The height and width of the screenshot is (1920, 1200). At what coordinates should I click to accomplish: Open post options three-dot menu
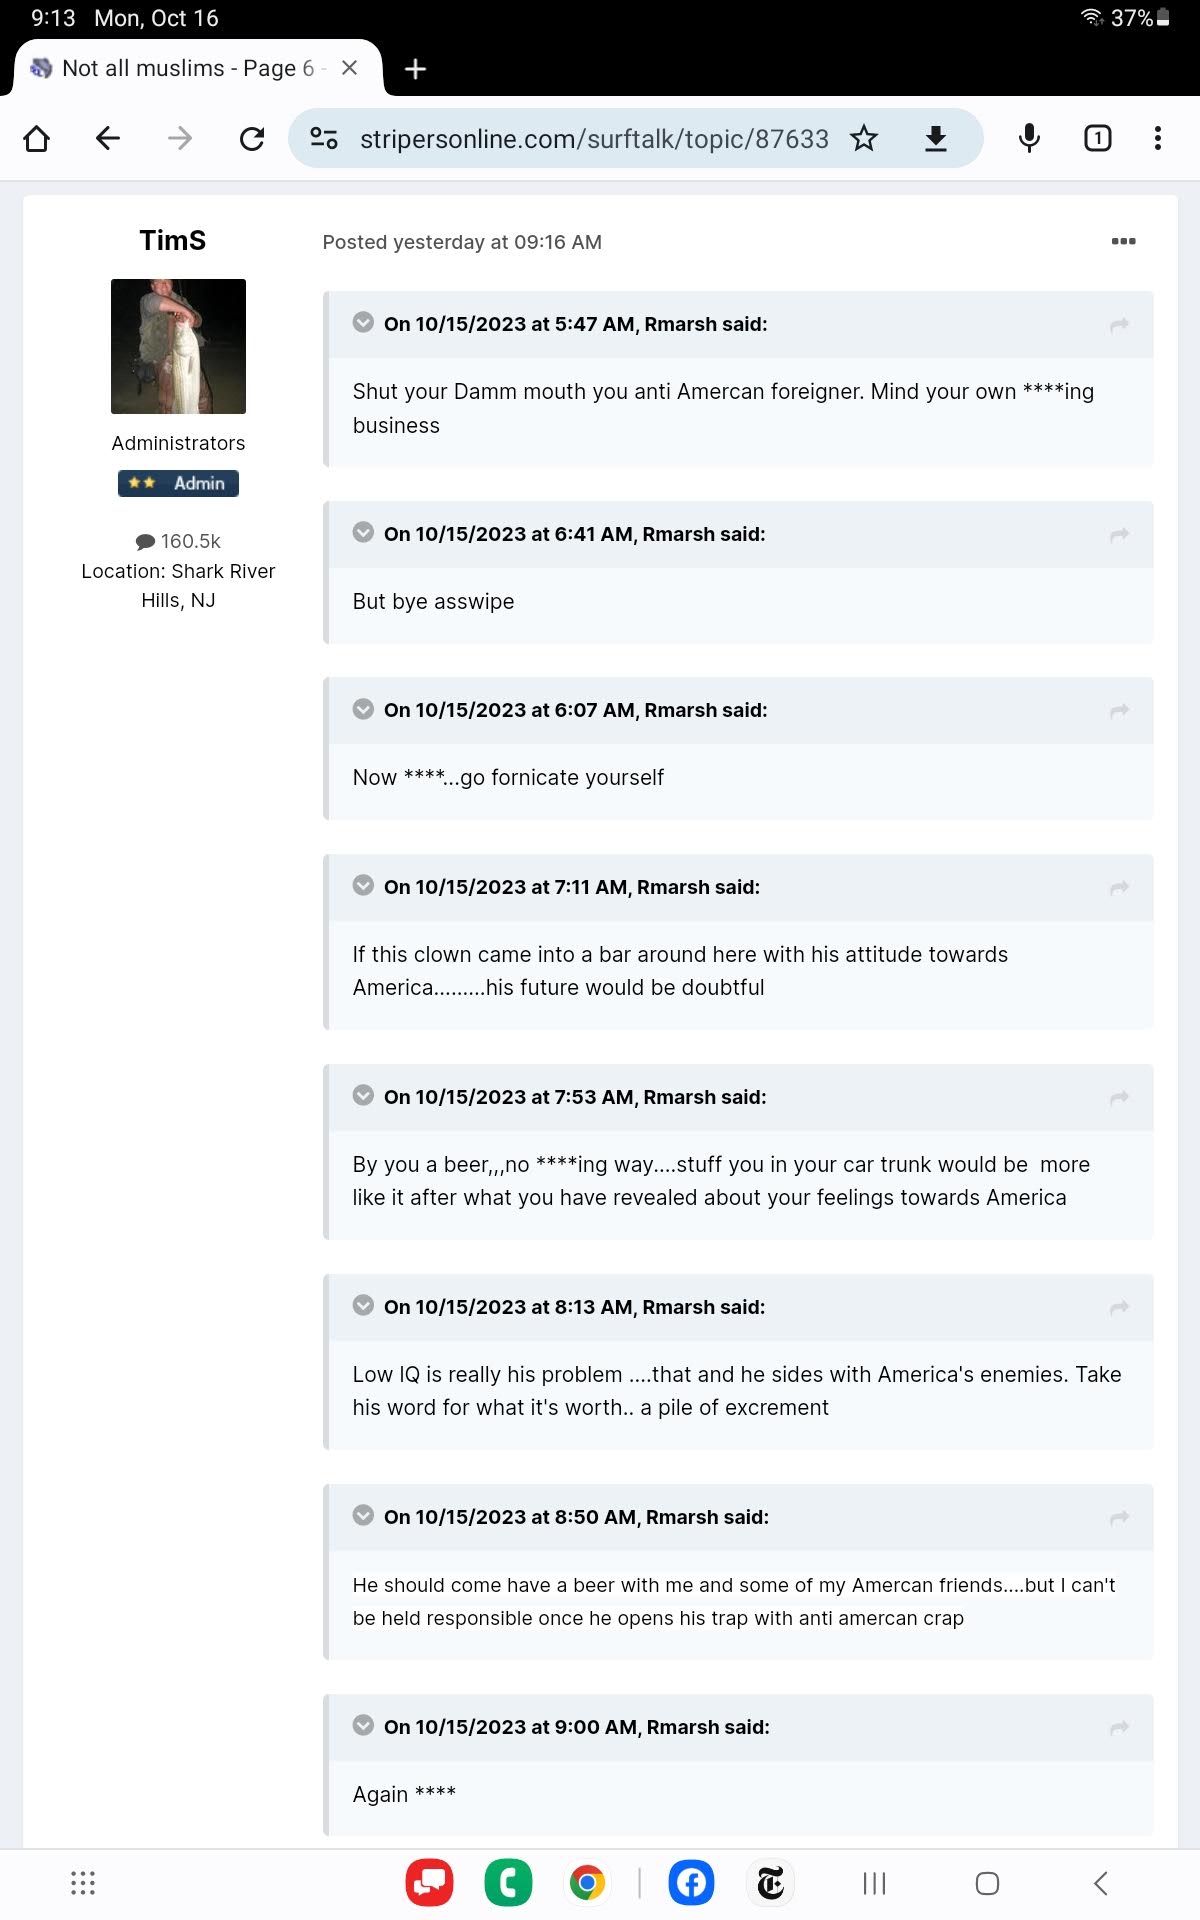pyautogui.click(x=1123, y=241)
